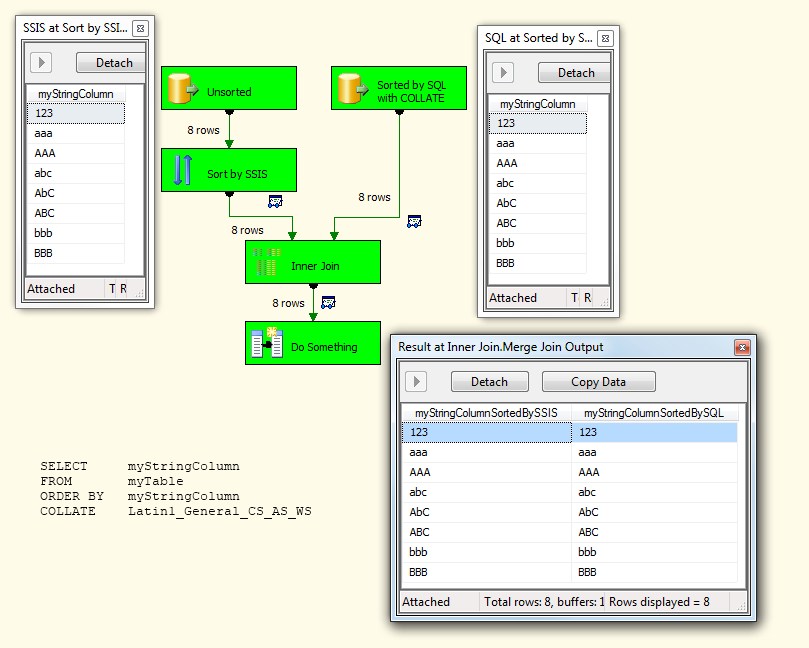Select the Sort by SSIS transform icon
The width and height of the screenshot is (809, 648).
coord(181,171)
